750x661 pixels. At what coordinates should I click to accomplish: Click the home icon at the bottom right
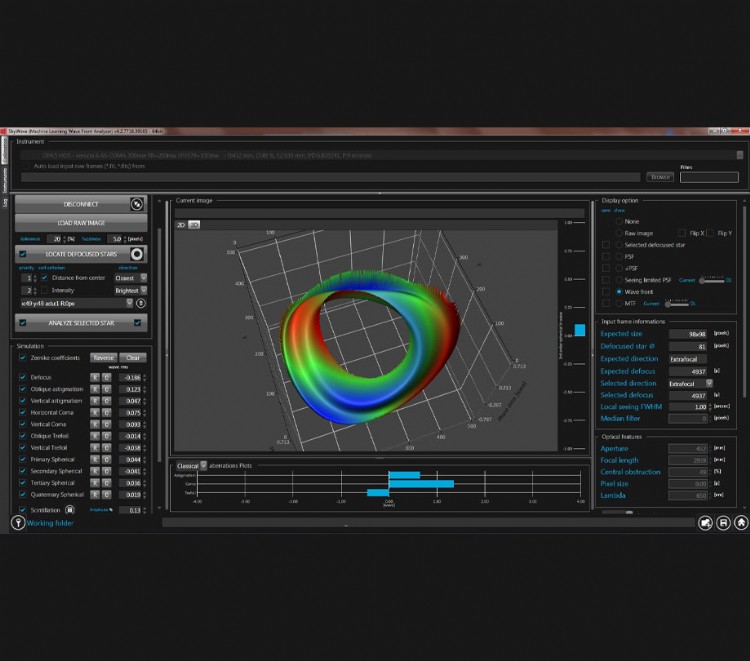pyautogui.click(x=741, y=523)
